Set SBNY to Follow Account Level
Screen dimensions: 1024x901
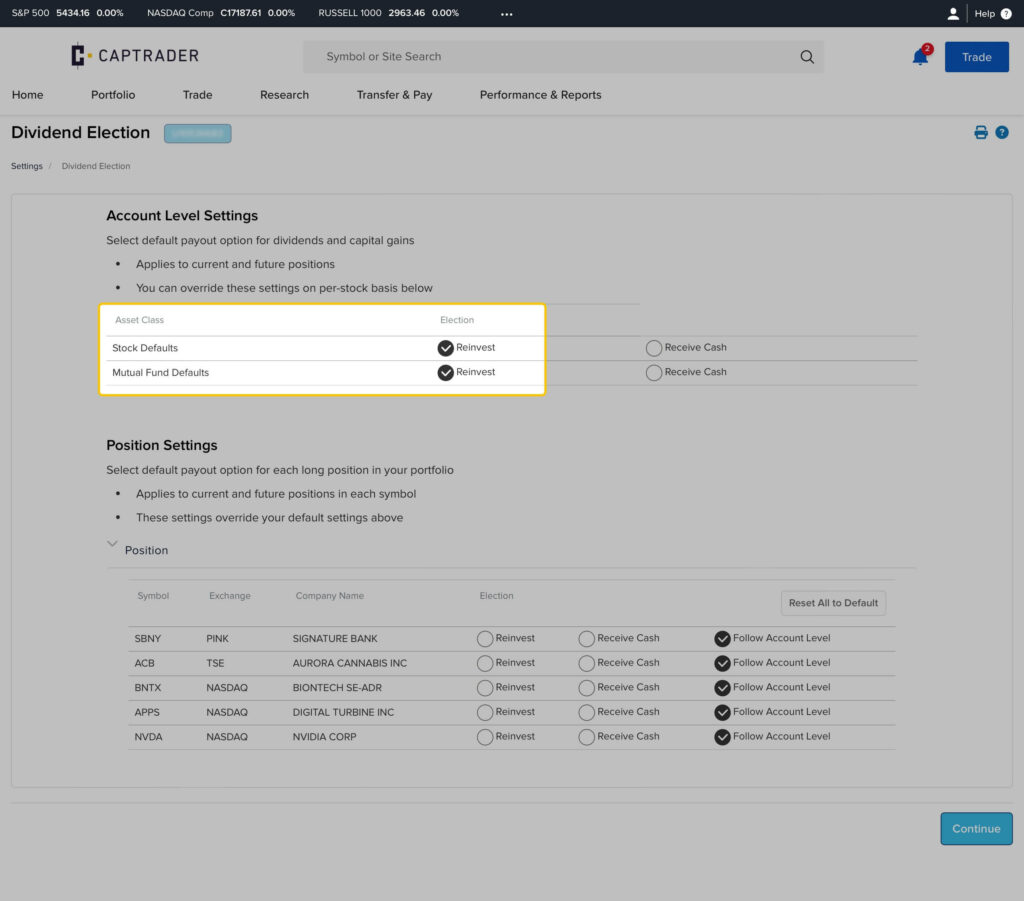click(x=722, y=639)
